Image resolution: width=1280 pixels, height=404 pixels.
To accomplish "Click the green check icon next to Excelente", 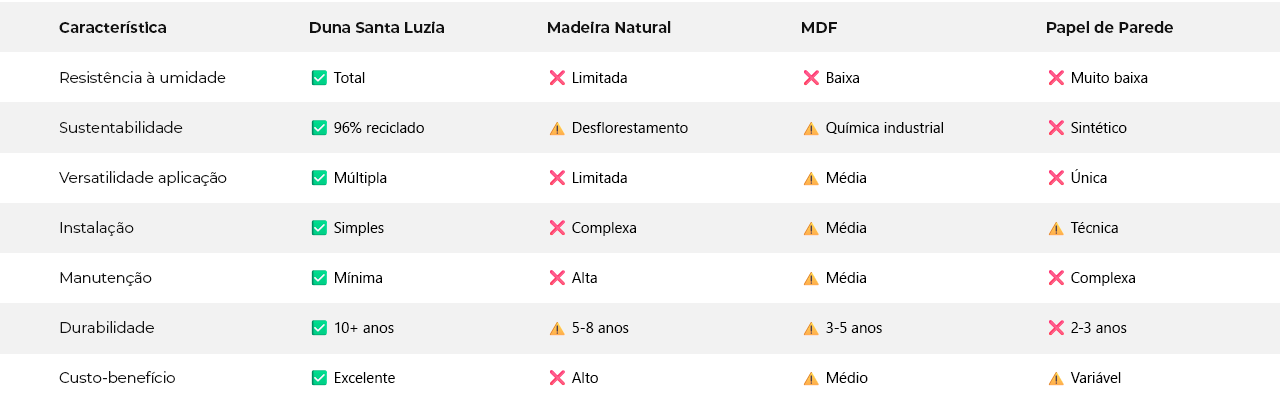I will [x=319, y=378].
